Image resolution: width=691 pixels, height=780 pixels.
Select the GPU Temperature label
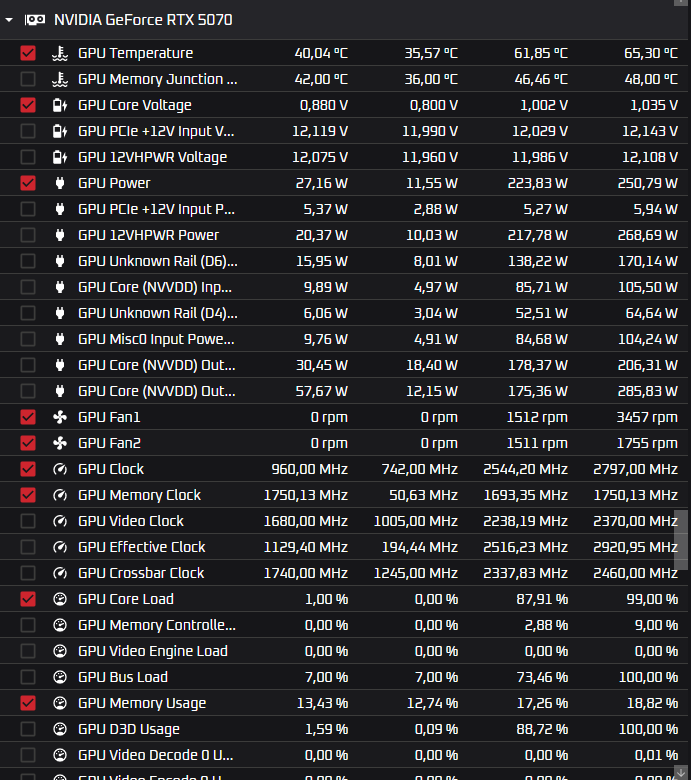(135, 53)
